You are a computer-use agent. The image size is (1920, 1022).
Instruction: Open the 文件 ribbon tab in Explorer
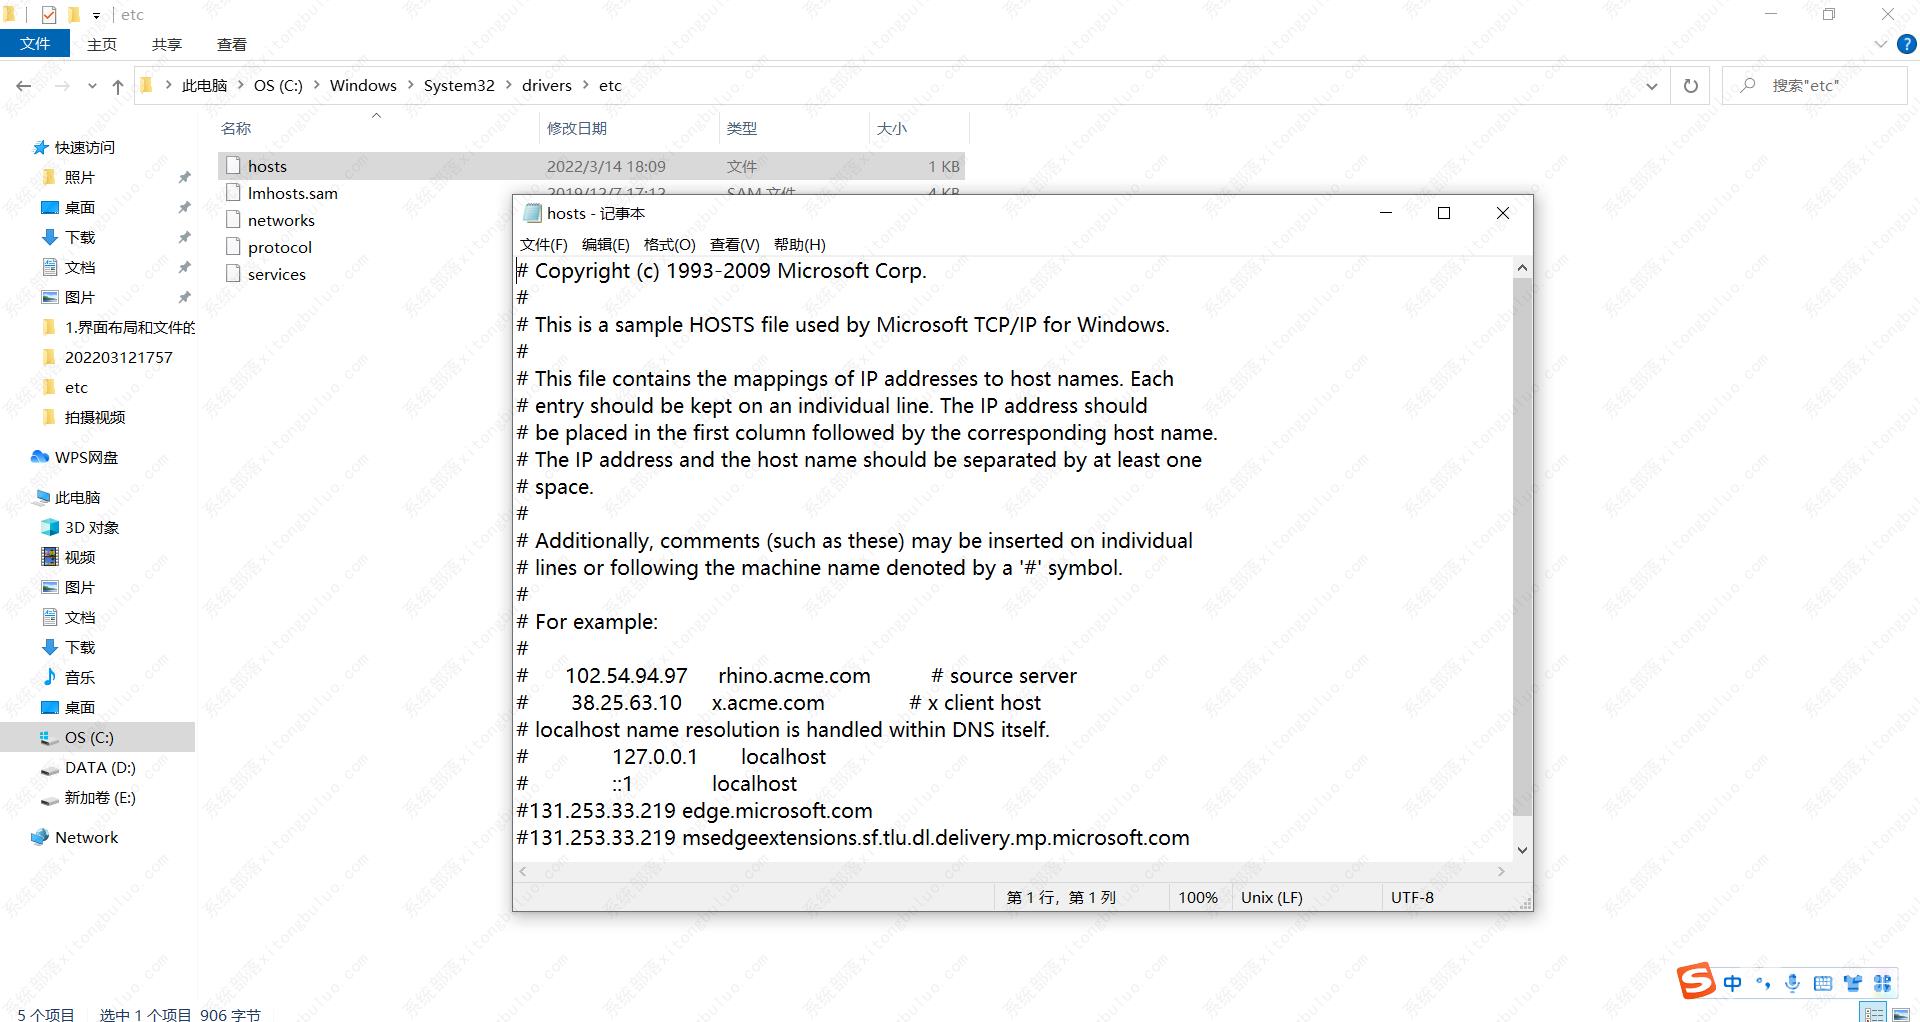[x=35, y=44]
